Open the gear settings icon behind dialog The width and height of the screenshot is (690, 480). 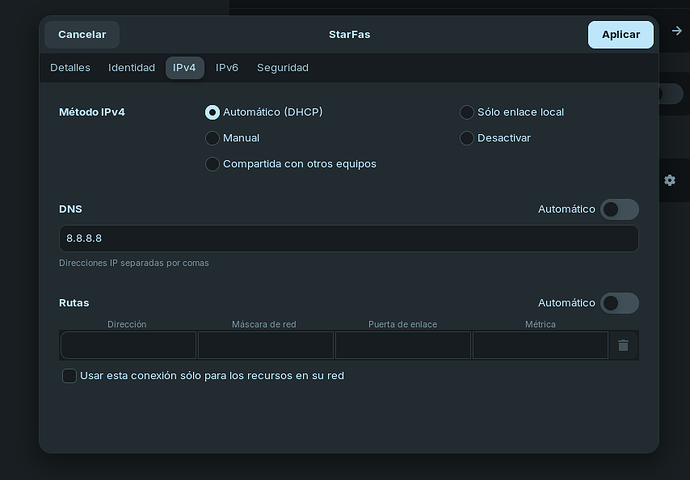(x=670, y=180)
